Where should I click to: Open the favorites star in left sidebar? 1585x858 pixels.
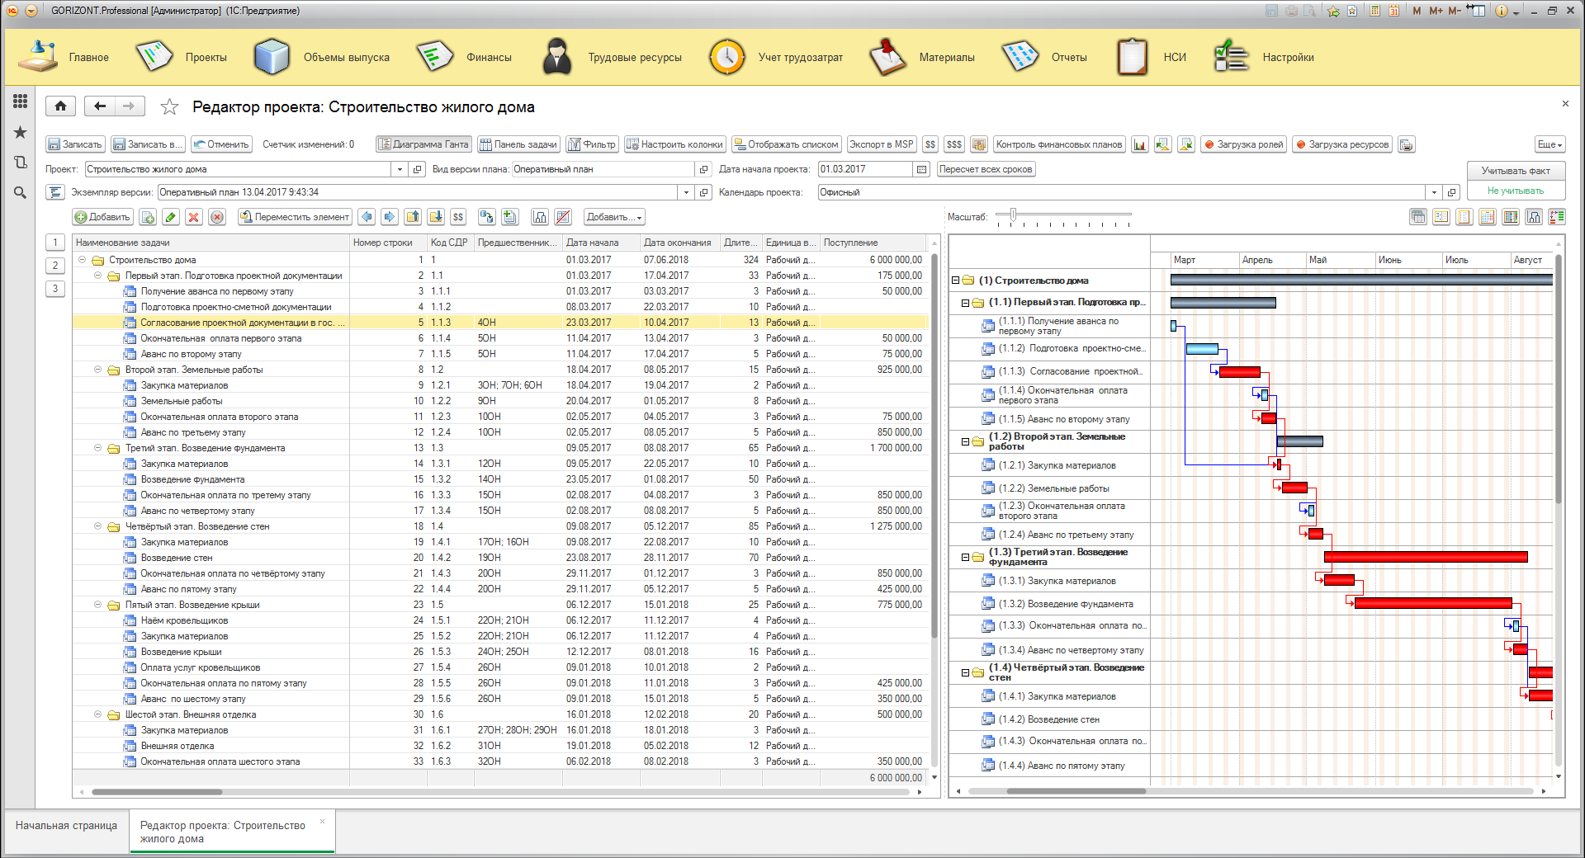[x=20, y=132]
